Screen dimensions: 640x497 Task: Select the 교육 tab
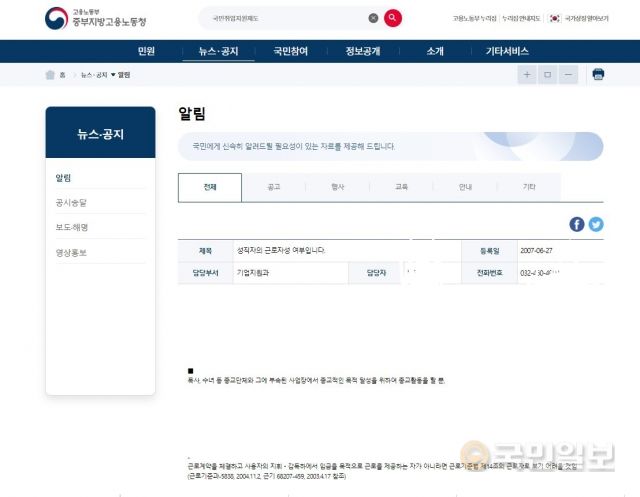click(401, 187)
